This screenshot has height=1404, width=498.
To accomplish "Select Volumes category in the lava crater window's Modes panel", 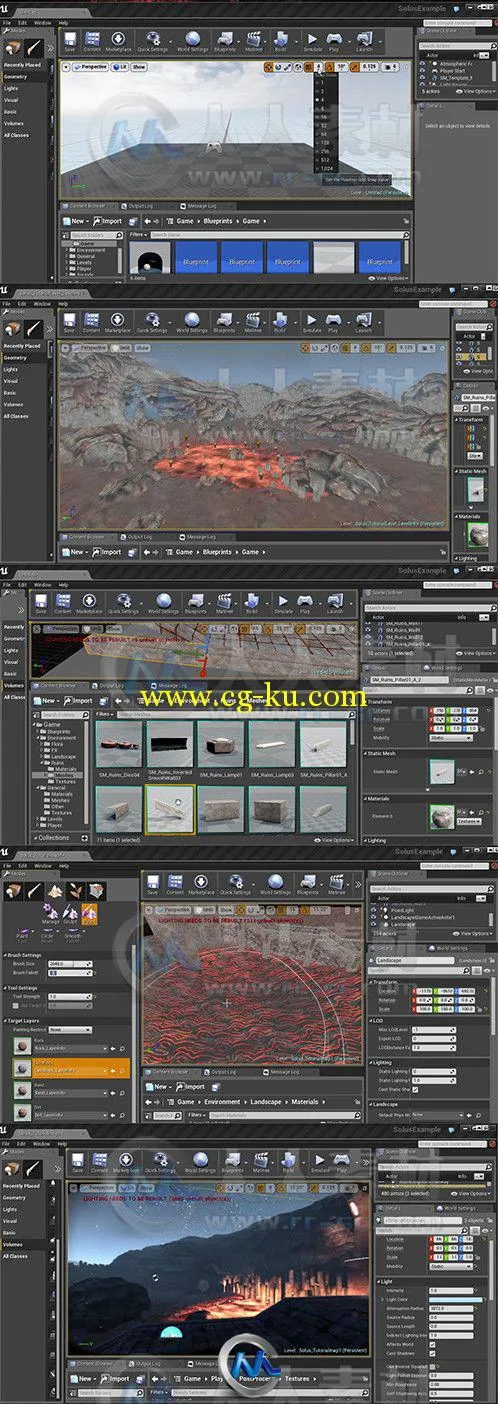I will [x=13, y=404].
